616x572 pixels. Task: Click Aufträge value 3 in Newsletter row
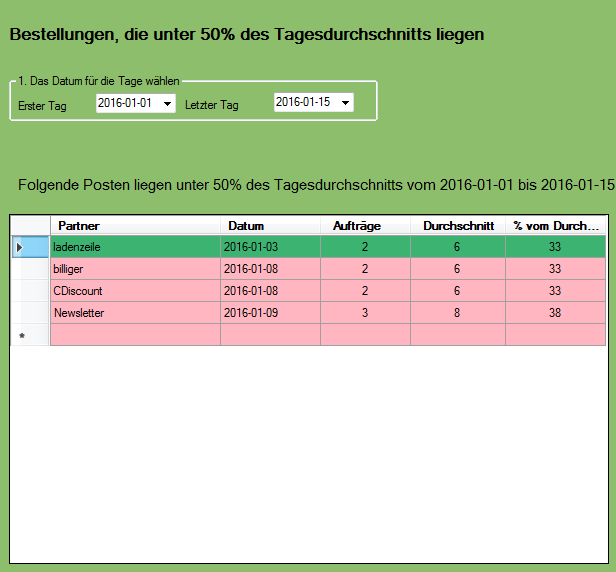point(365,313)
